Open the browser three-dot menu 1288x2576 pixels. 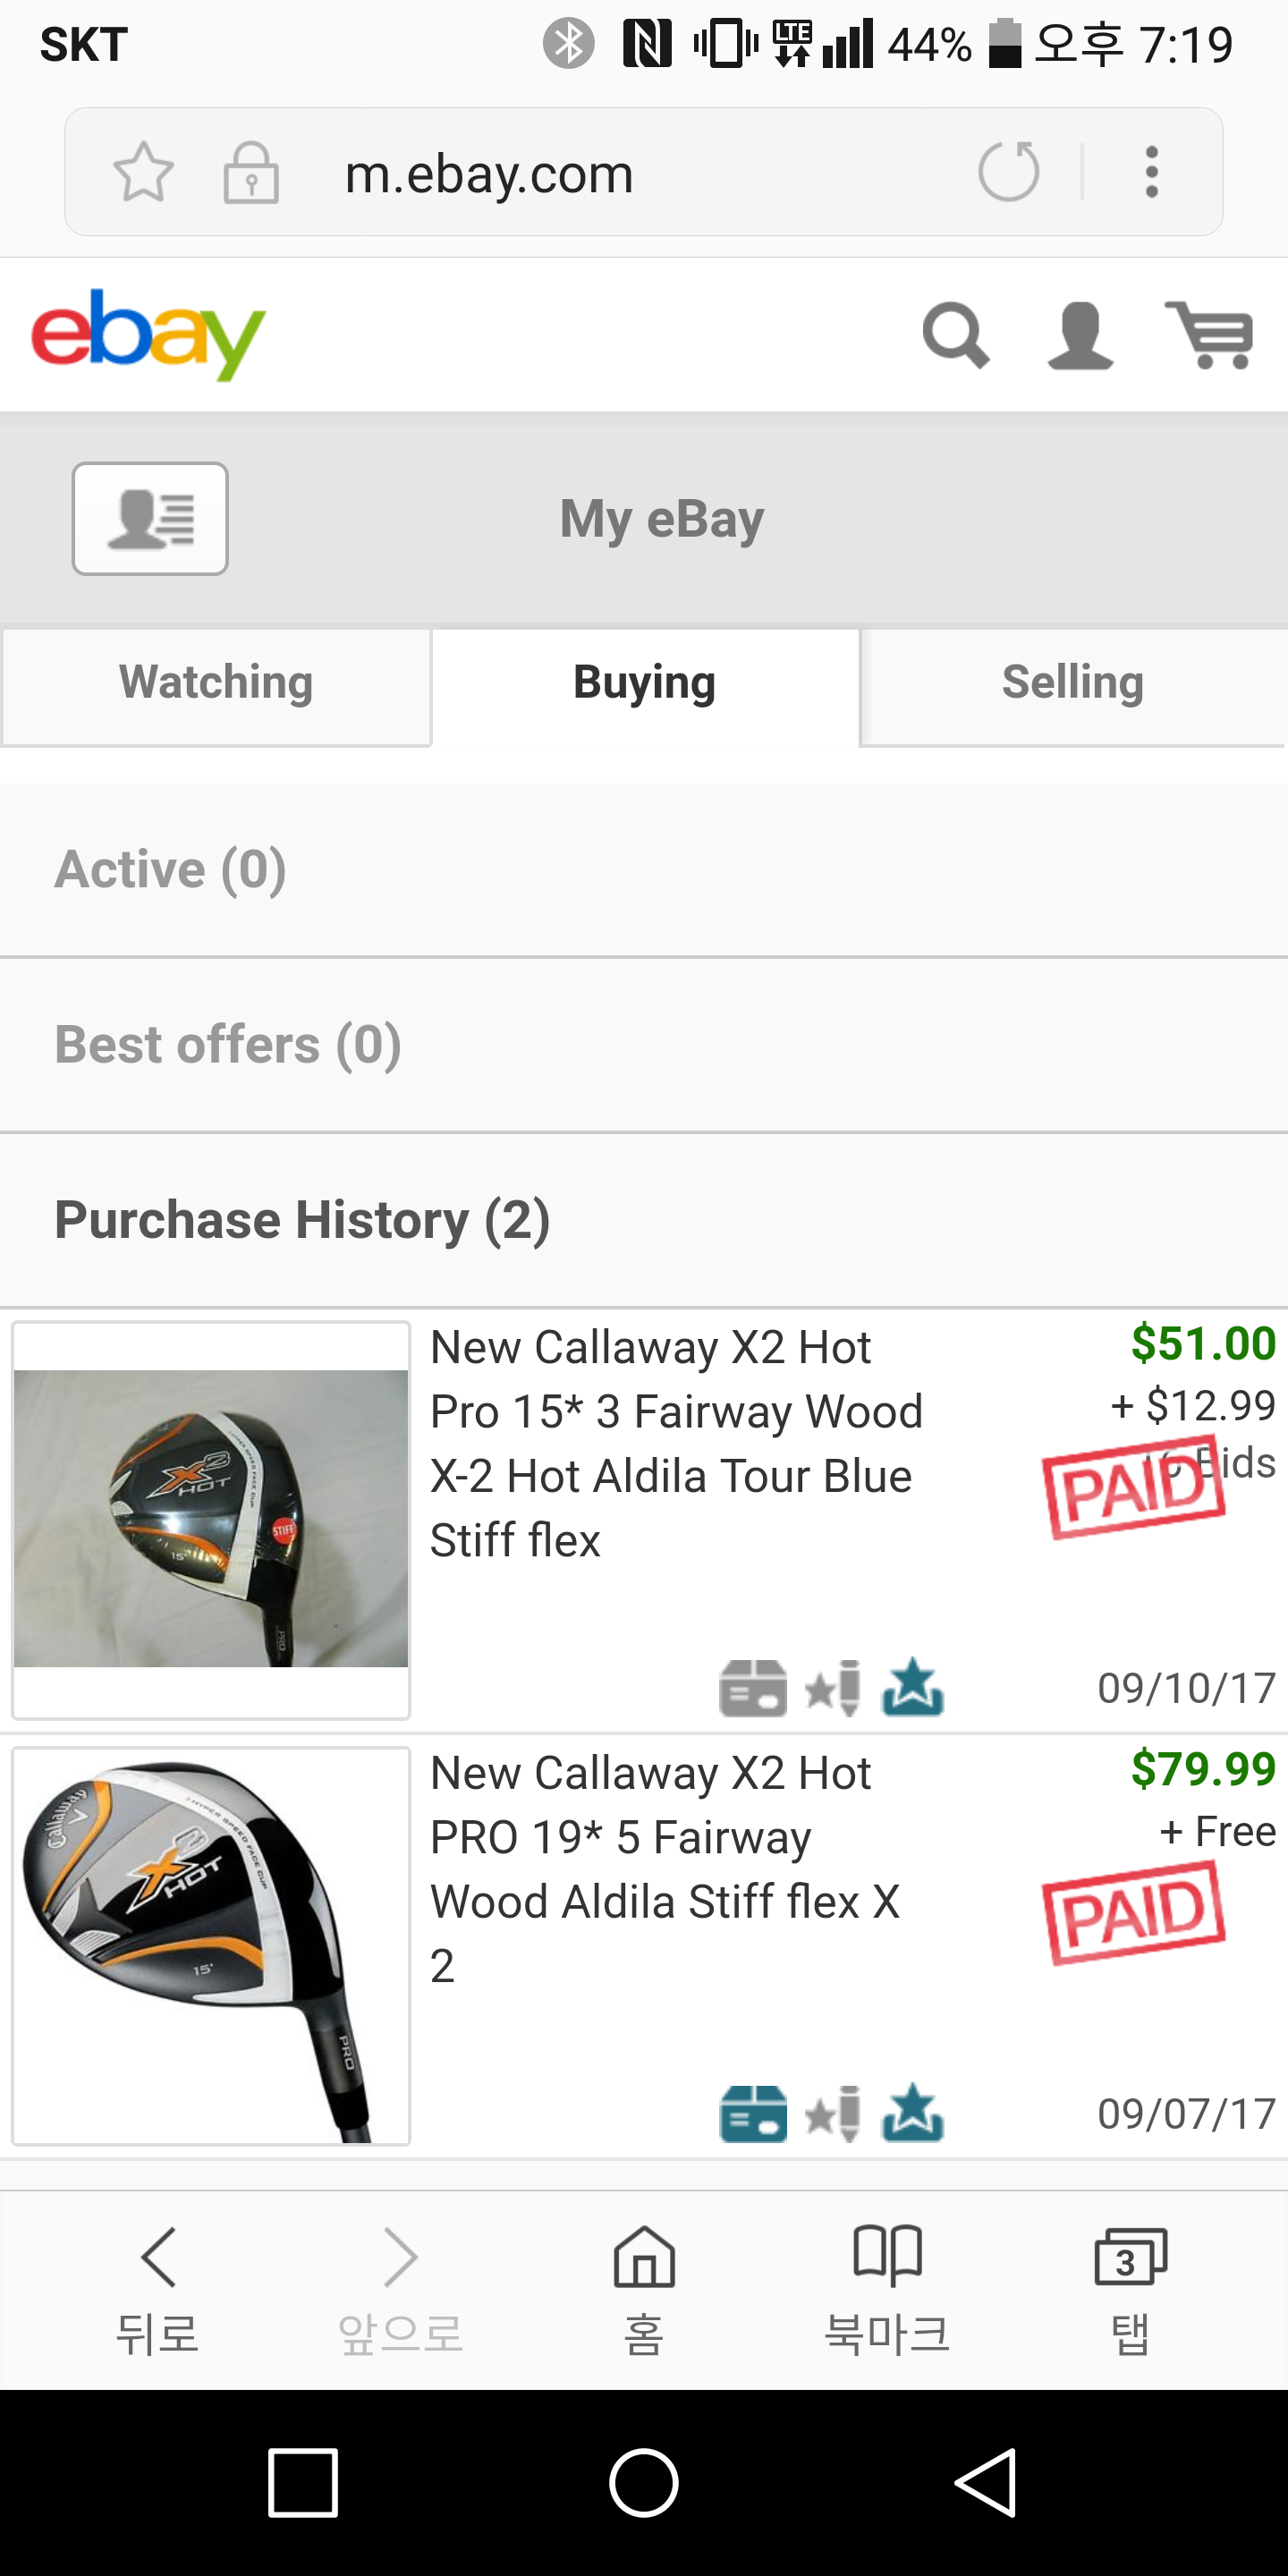(1152, 172)
